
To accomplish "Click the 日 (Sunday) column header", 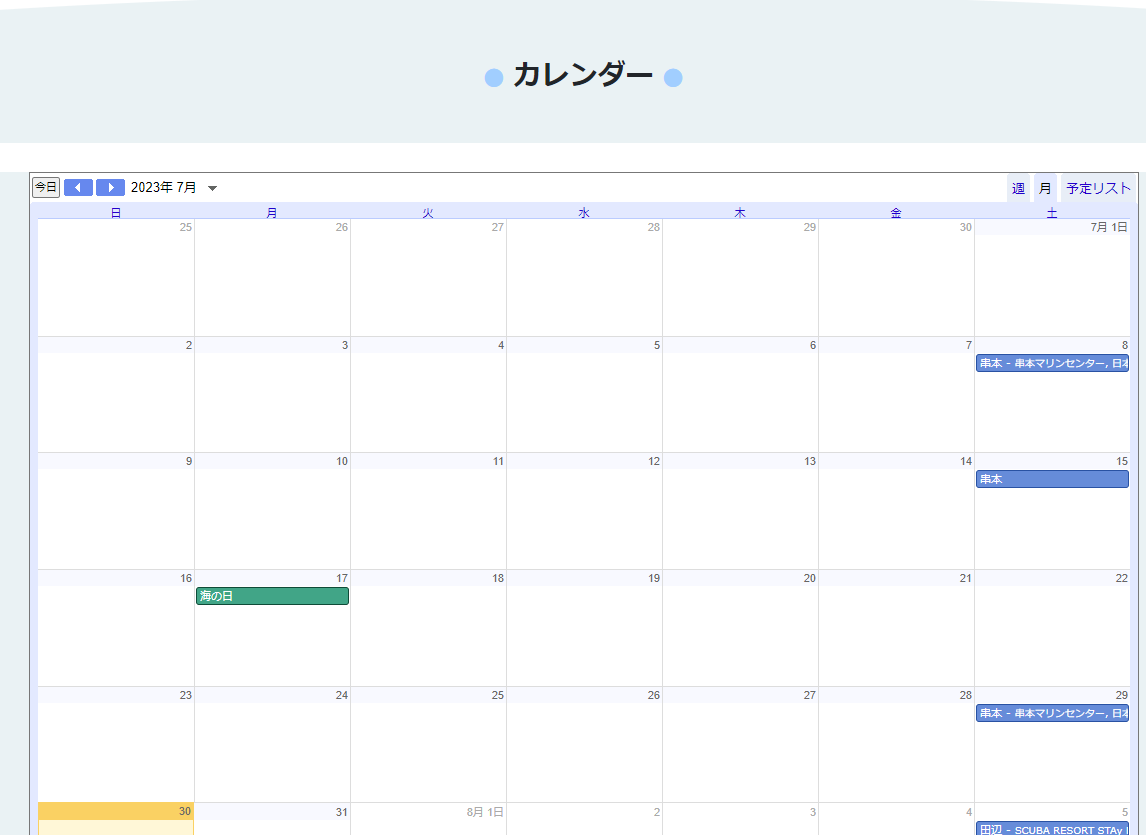I will click(x=115, y=211).
